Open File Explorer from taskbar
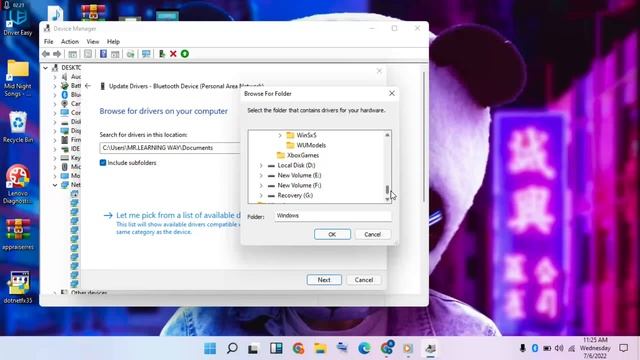Screen dimensions: 640x360 [320, 348]
